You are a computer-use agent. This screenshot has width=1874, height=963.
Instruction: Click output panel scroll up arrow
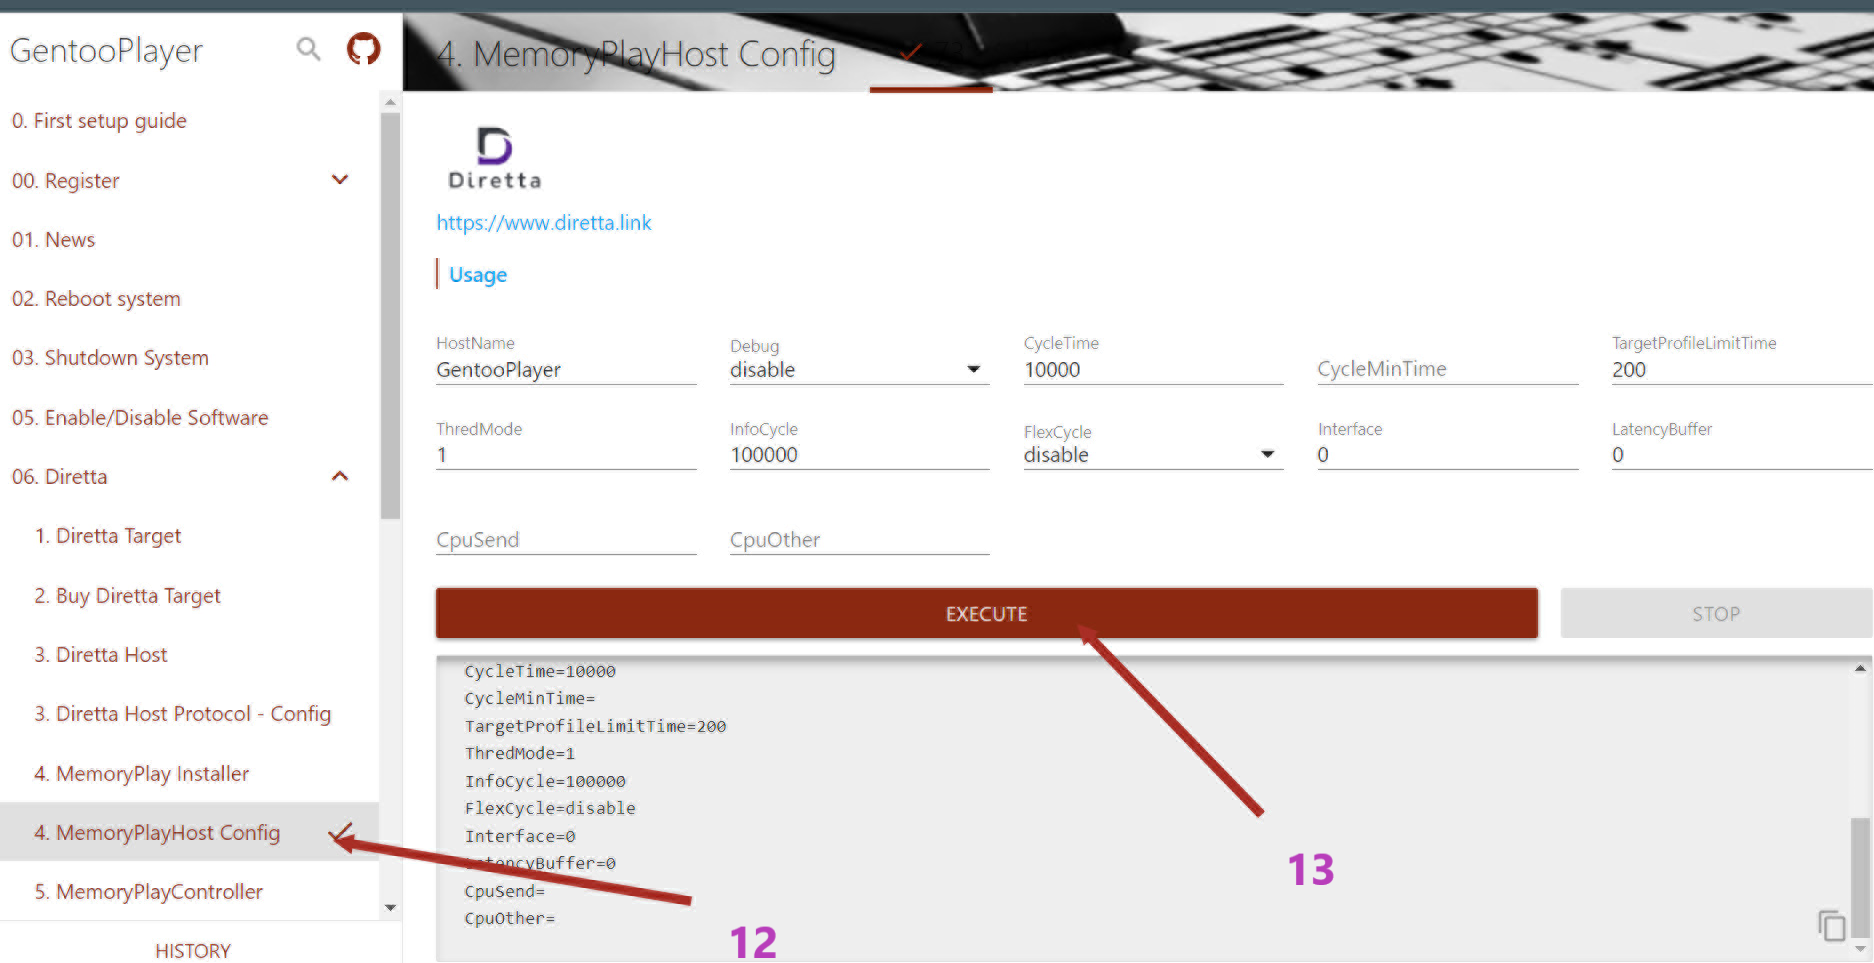click(1860, 668)
